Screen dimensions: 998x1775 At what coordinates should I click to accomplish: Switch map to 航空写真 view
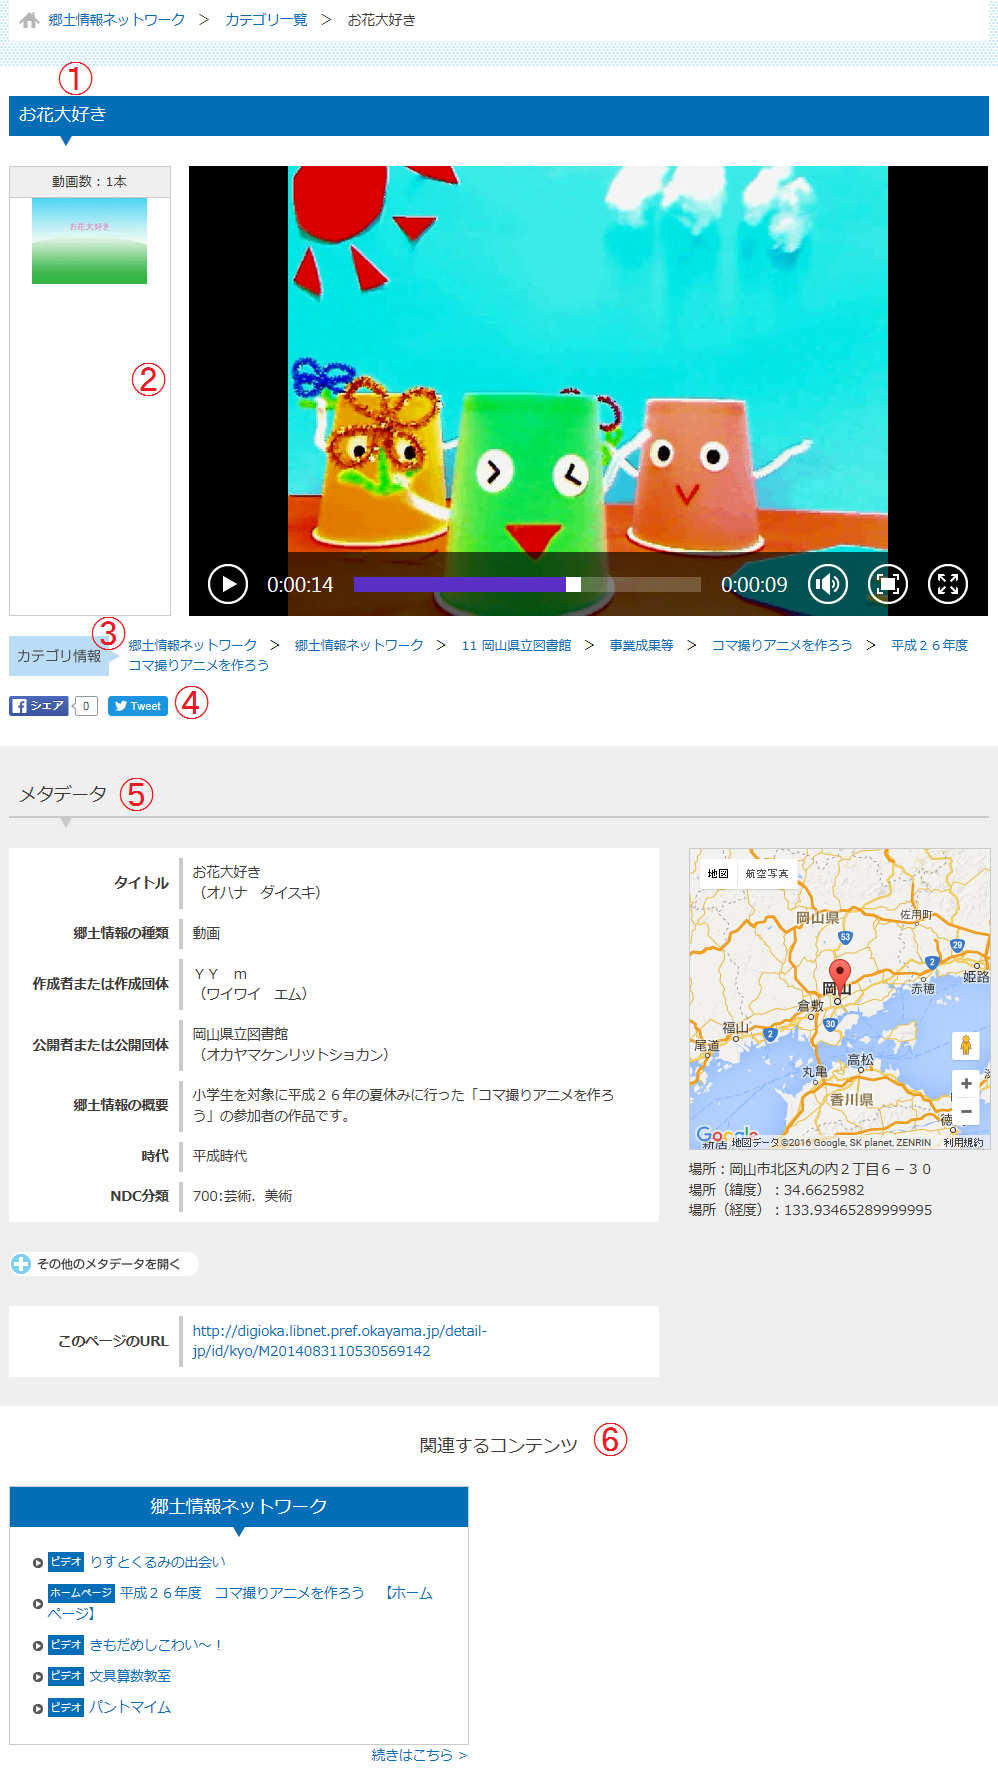point(767,874)
